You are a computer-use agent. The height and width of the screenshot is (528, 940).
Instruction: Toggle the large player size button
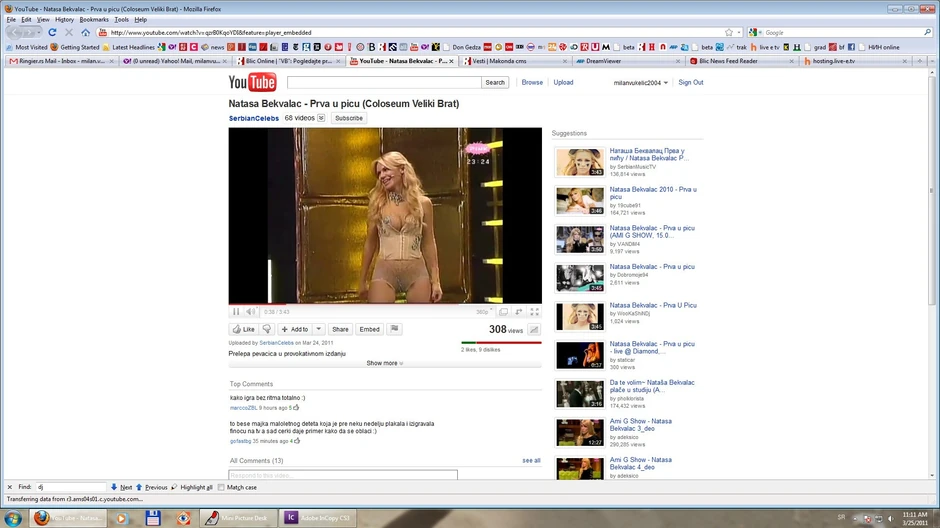(504, 312)
